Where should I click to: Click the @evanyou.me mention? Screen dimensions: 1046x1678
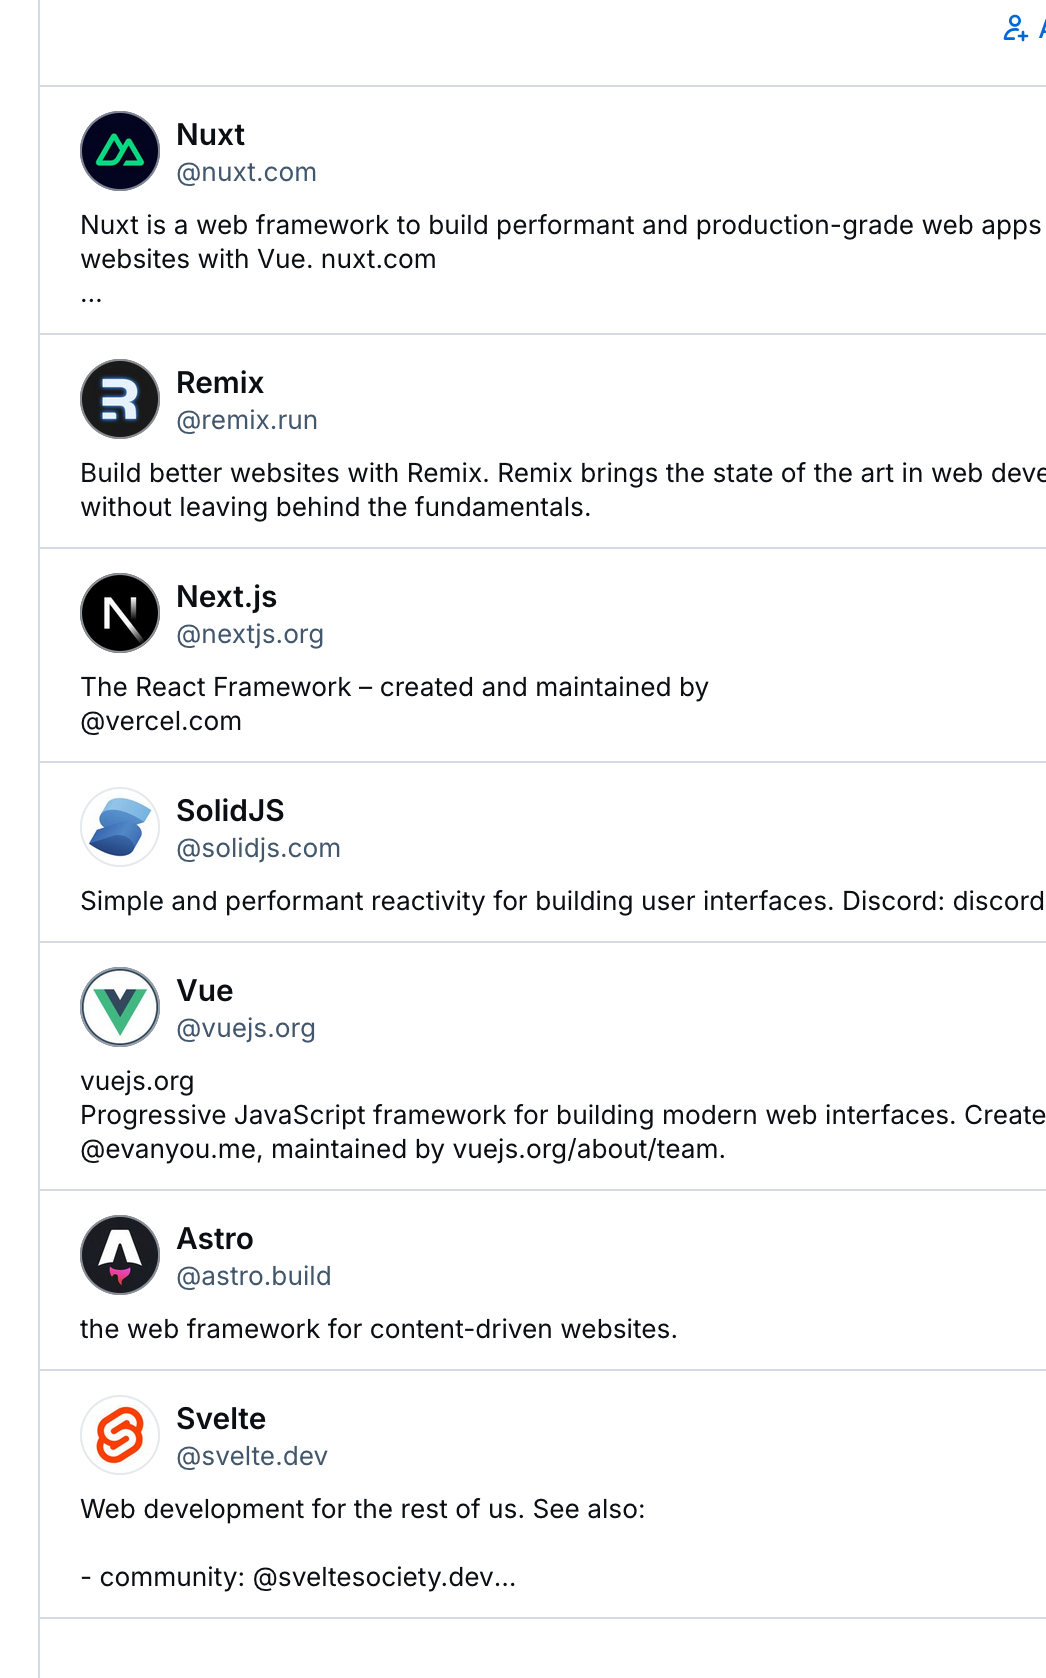pyautogui.click(x=170, y=1150)
